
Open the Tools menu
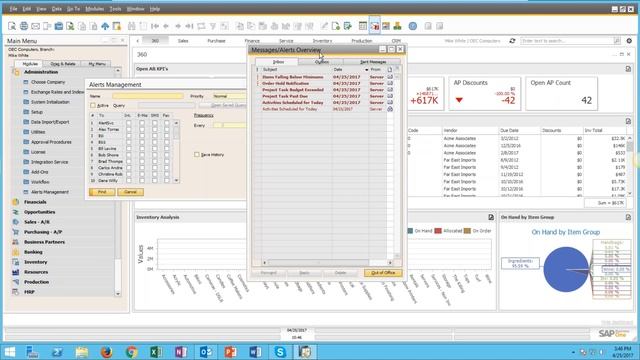(115, 9)
